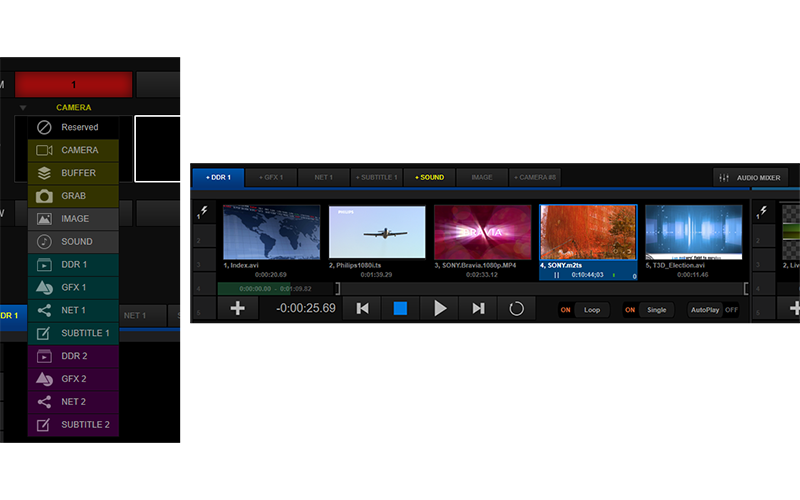Open the SOUND tab
The height and width of the screenshot is (500, 800).
(429, 177)
